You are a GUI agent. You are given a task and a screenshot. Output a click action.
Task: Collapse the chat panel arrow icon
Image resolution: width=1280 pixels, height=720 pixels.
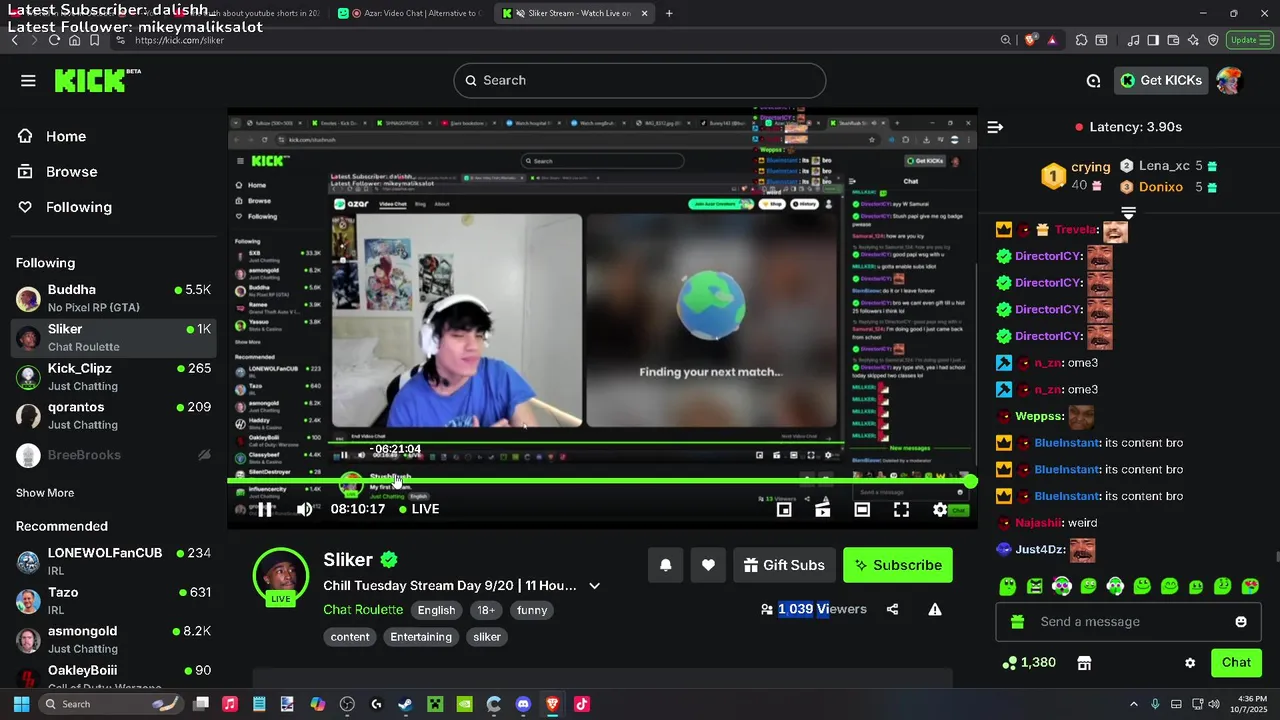[x=995, y=127]
